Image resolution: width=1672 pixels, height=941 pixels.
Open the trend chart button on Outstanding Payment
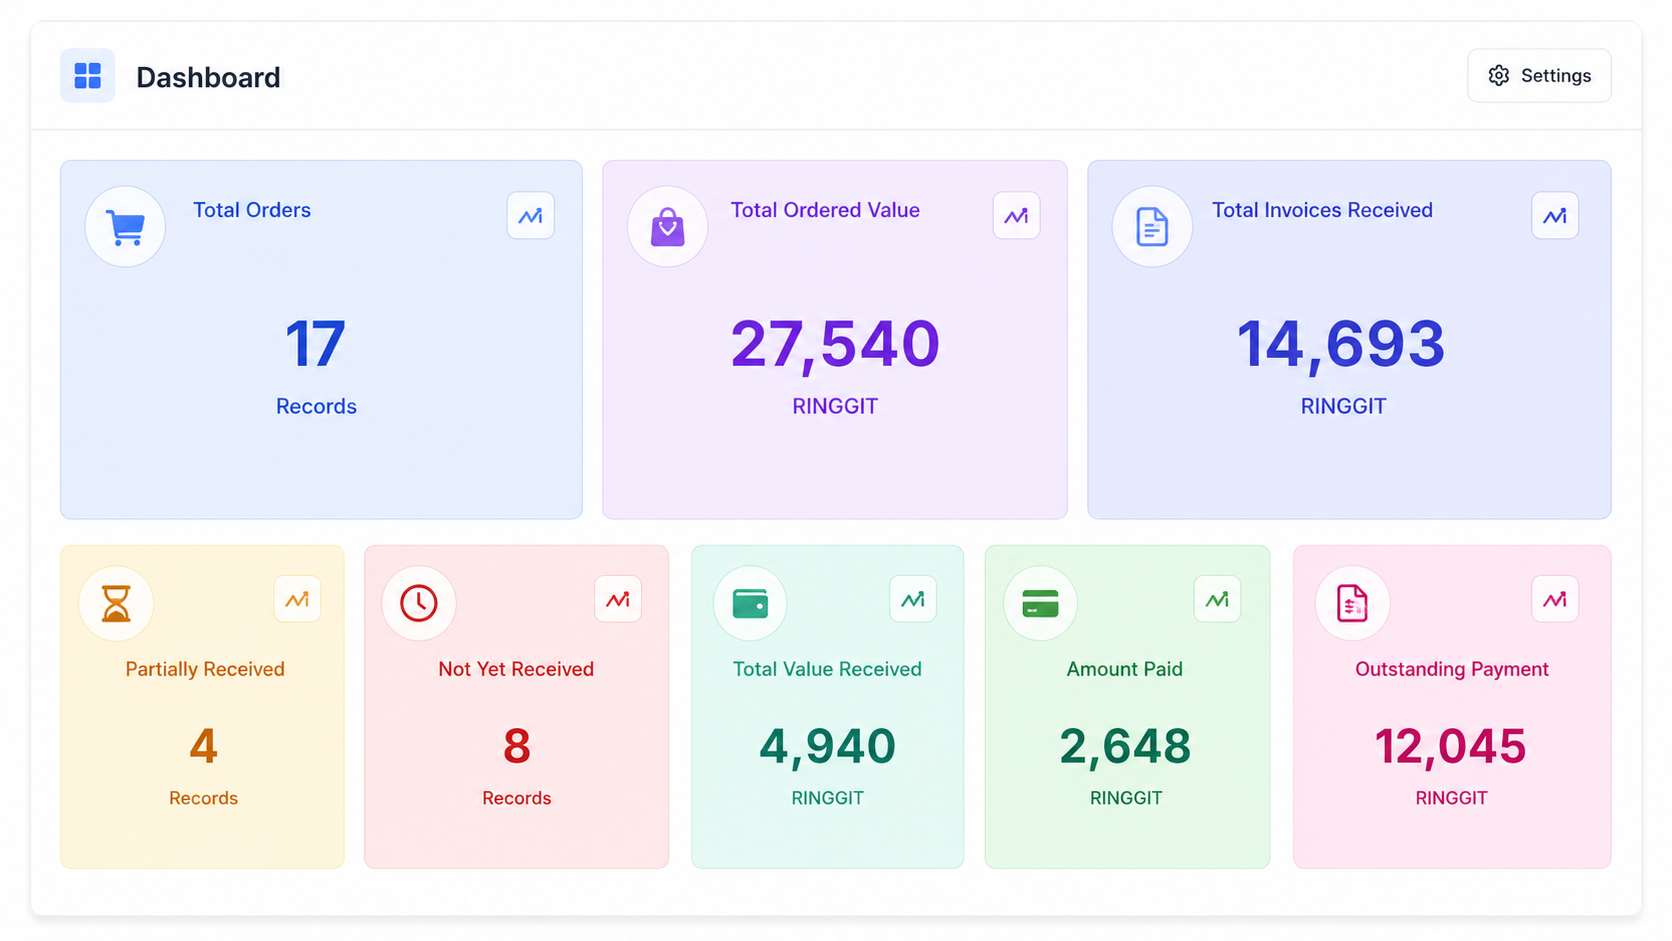pos(1555,599)
